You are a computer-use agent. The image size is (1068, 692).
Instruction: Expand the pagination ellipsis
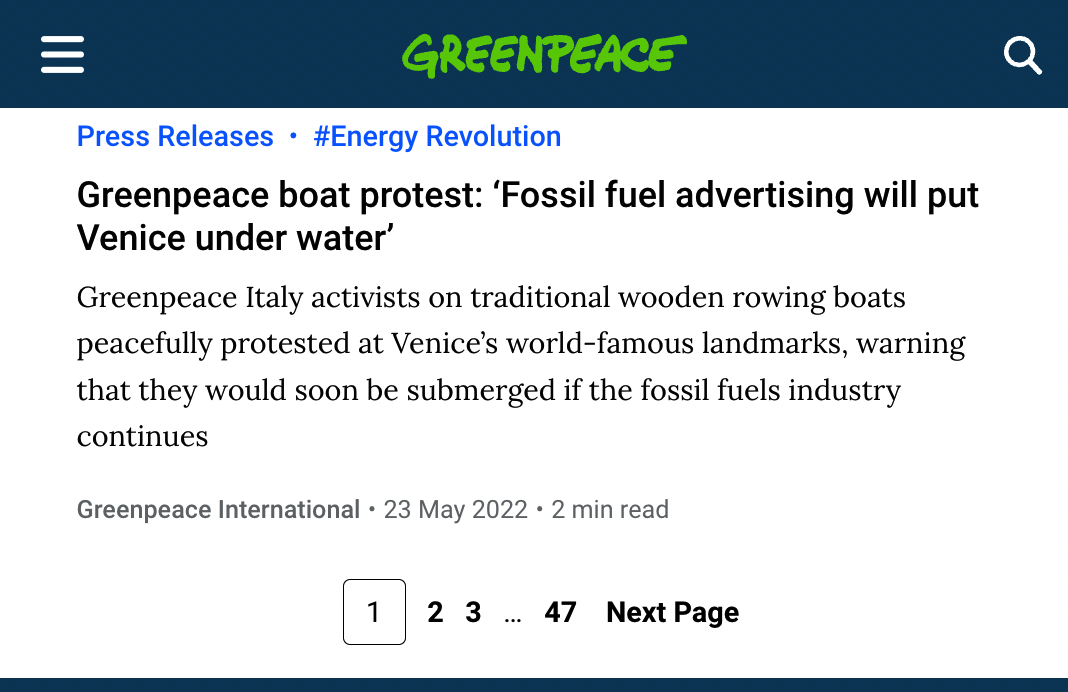[x=513, y=618]
